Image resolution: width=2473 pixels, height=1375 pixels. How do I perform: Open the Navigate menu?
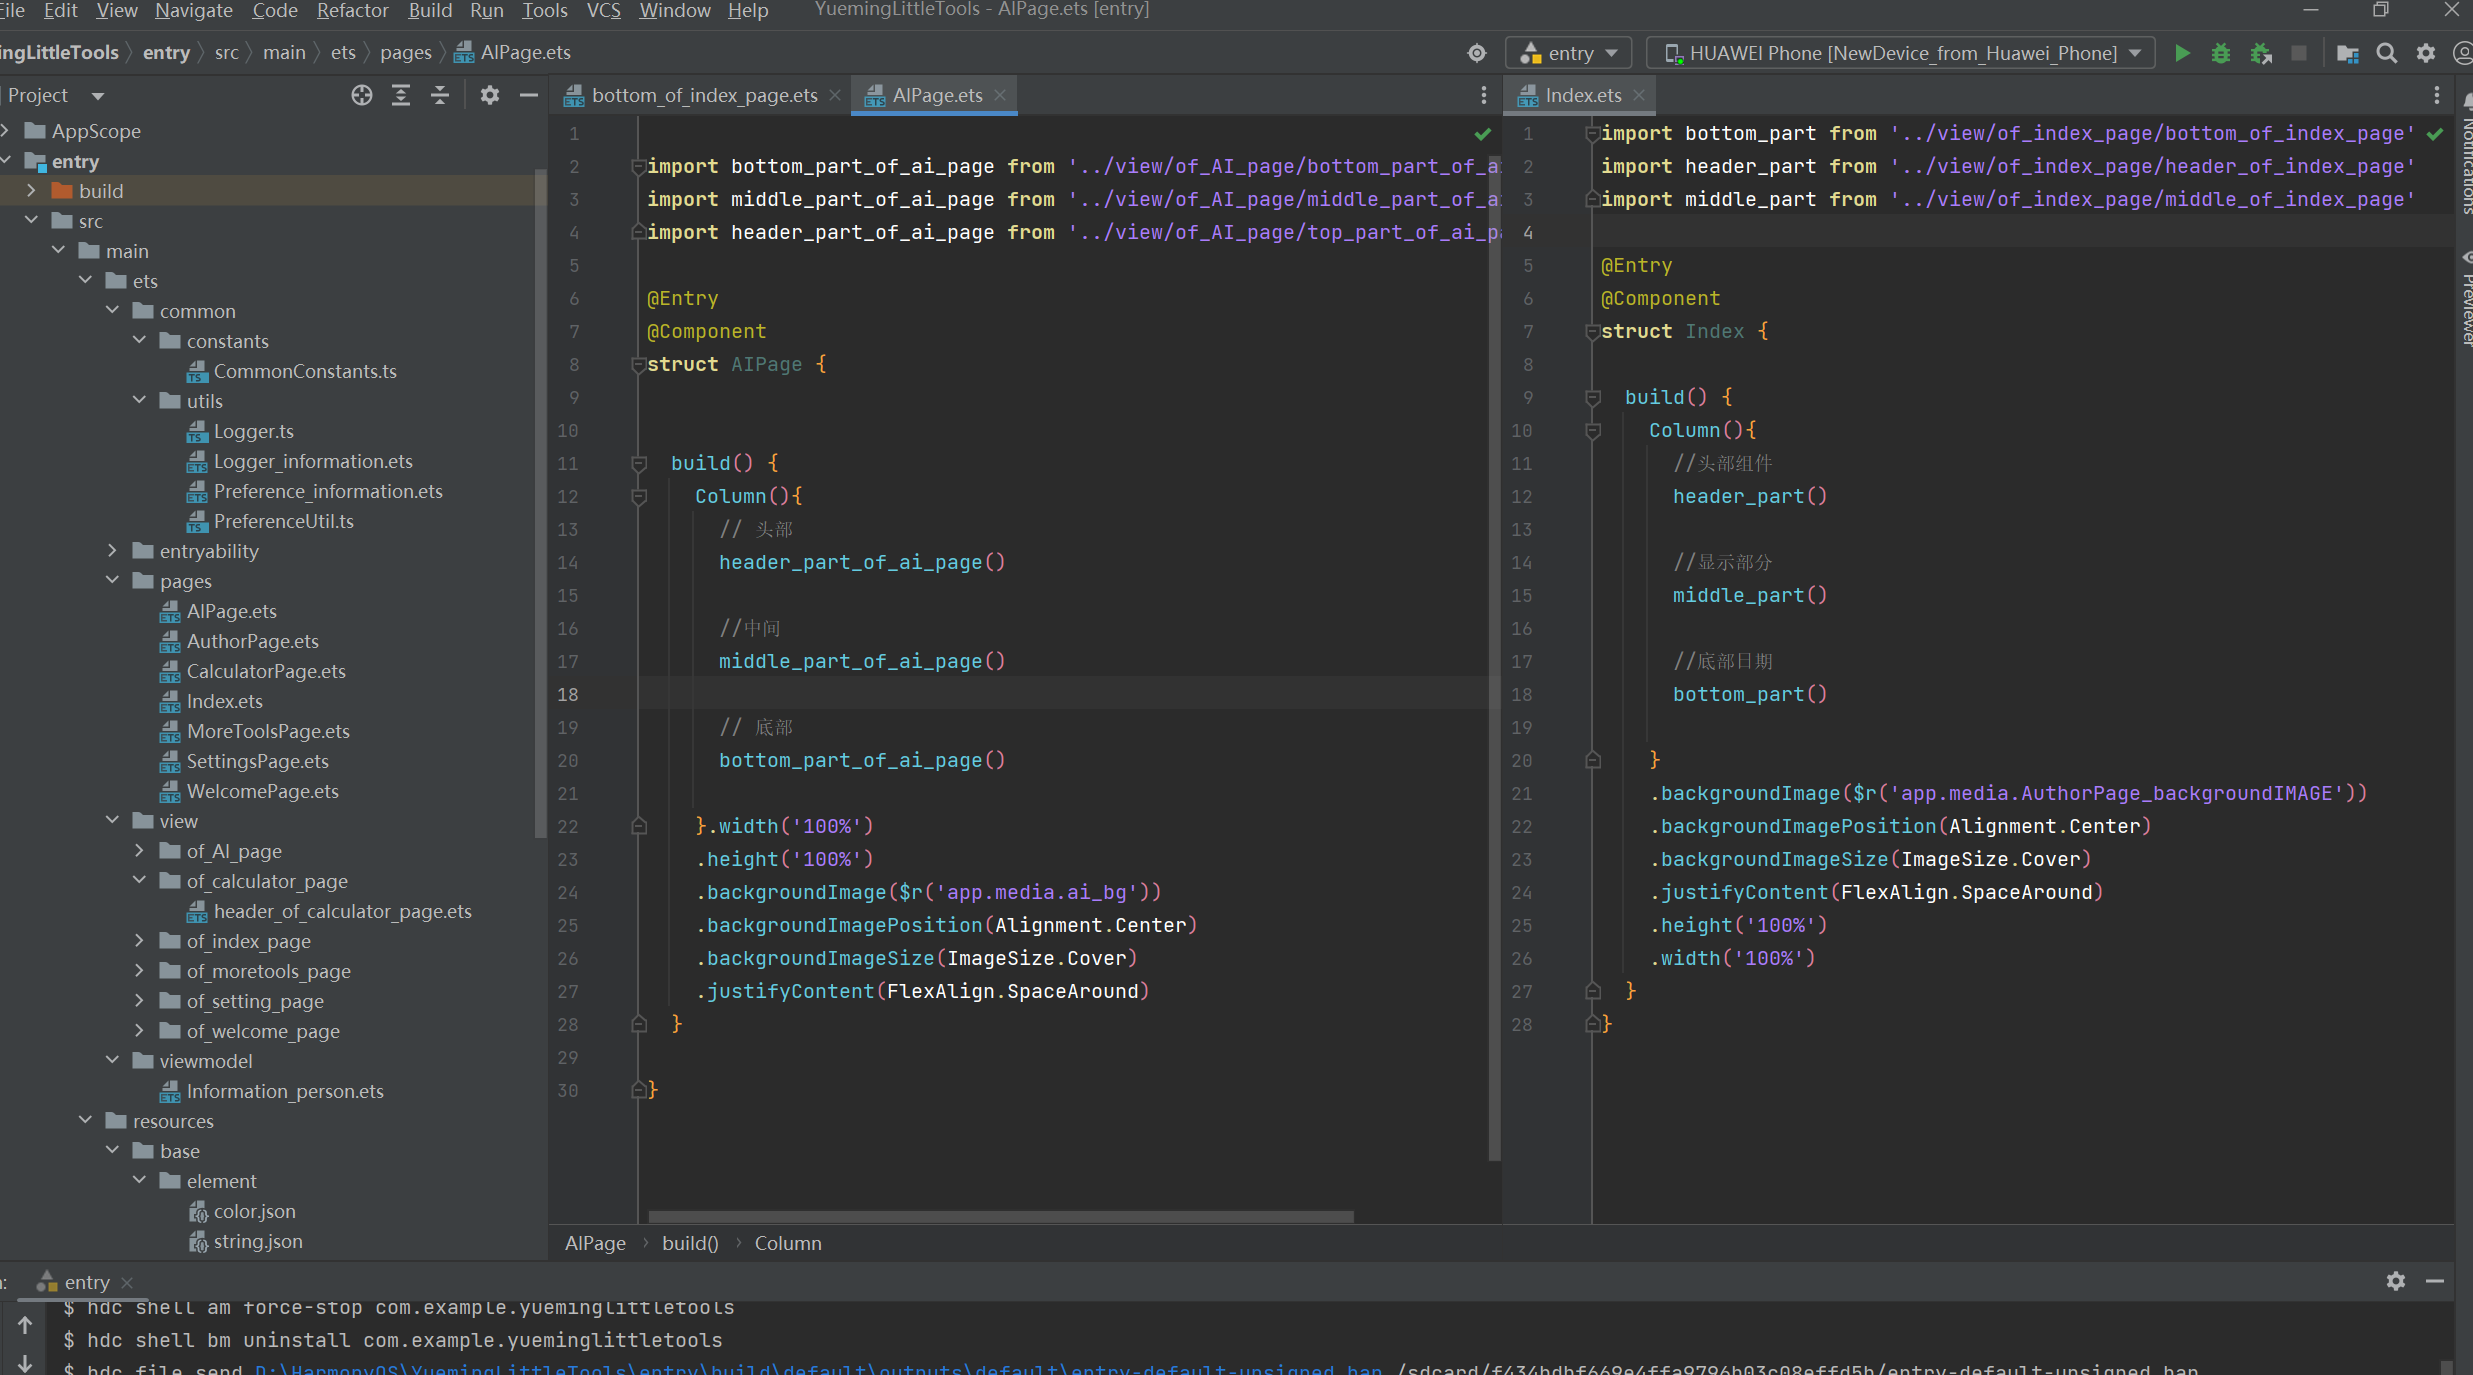(x=194, y=10)
